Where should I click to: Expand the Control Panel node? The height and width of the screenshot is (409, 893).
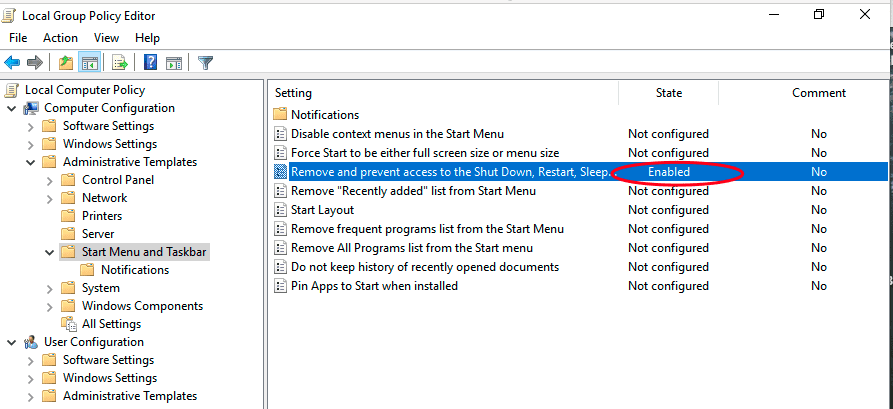(x=50, y=181)
